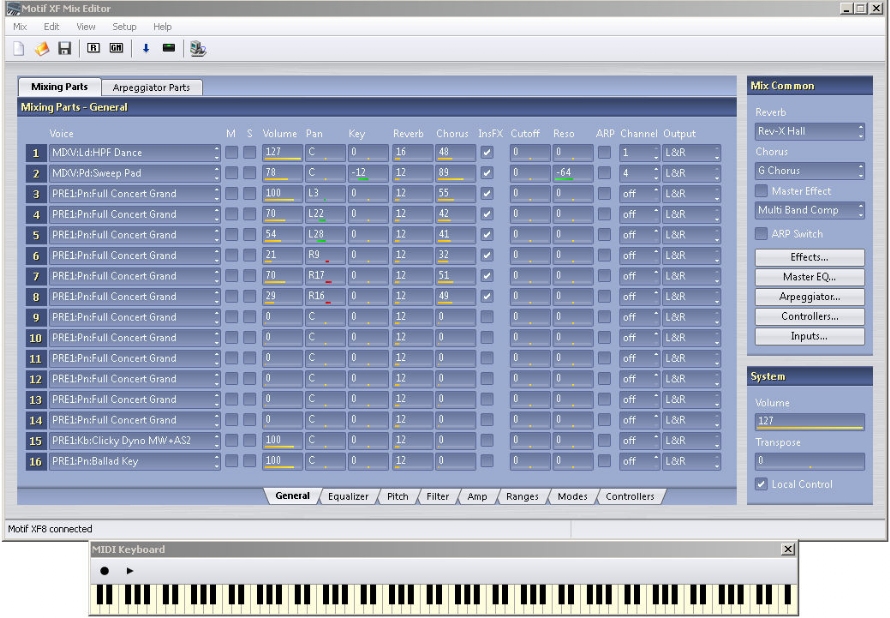Uncheck InsFX for part 8
Image resolution: width=890 pixels, height=618 pixels.
click(487, 296)
